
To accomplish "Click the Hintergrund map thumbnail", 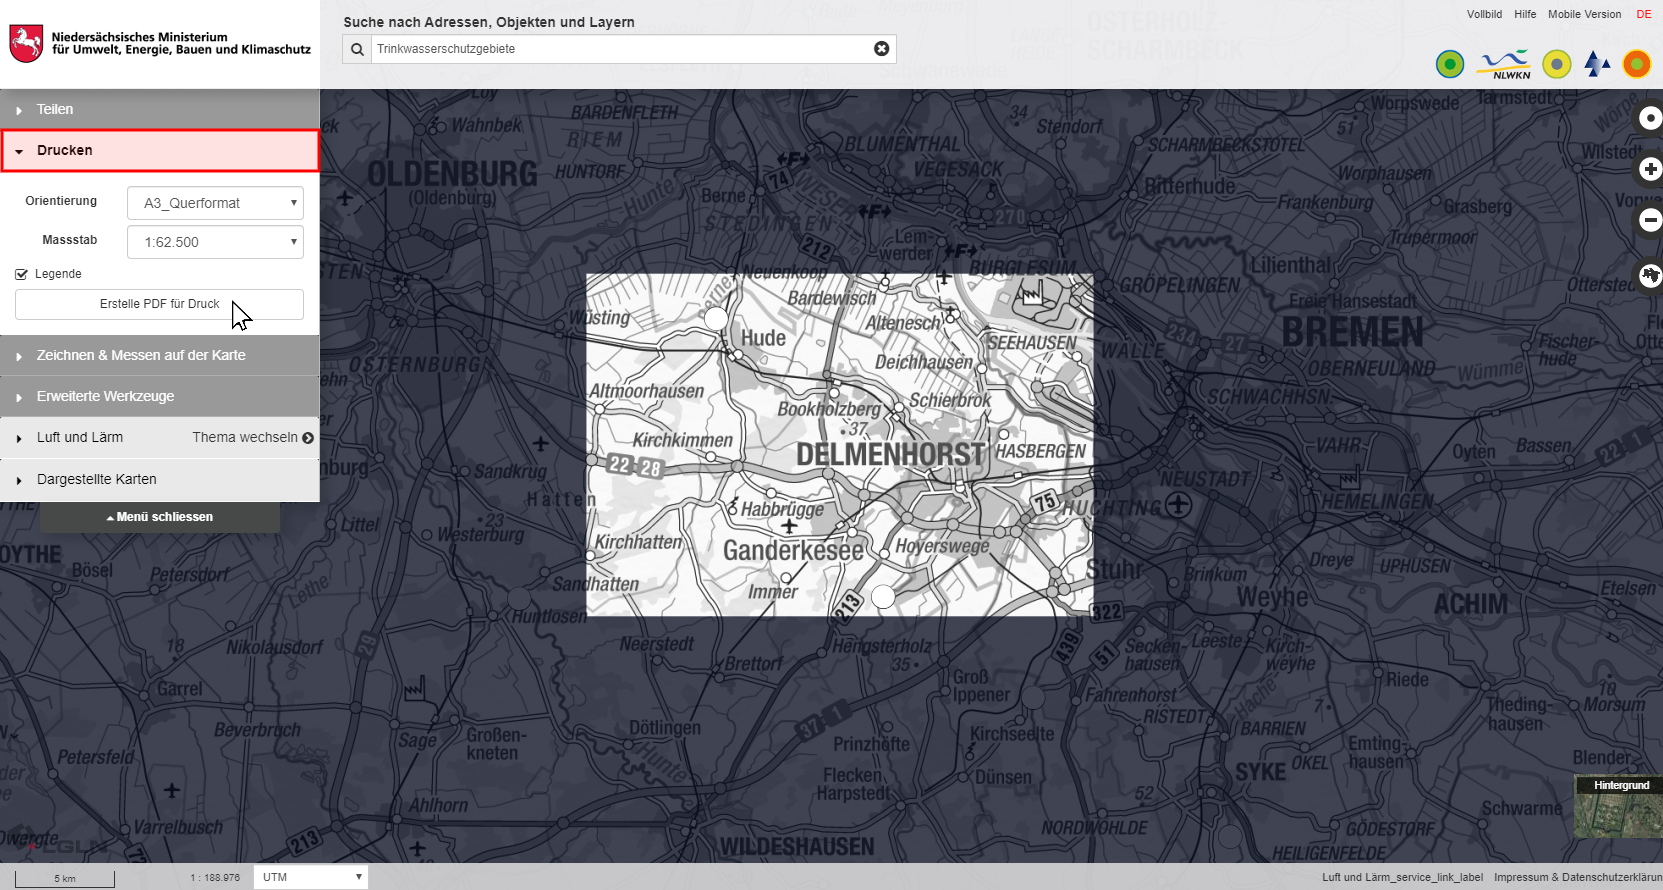I will click(x=1618, y=806).
